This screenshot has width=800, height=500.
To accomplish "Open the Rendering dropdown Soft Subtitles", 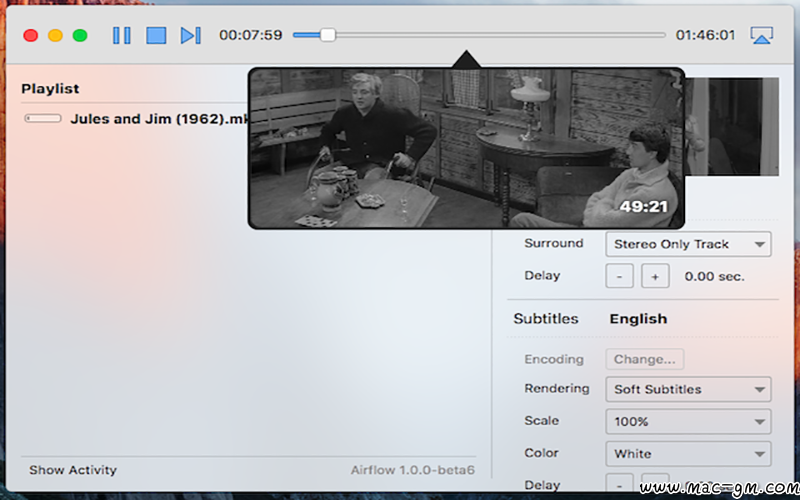I will (688, 389).
